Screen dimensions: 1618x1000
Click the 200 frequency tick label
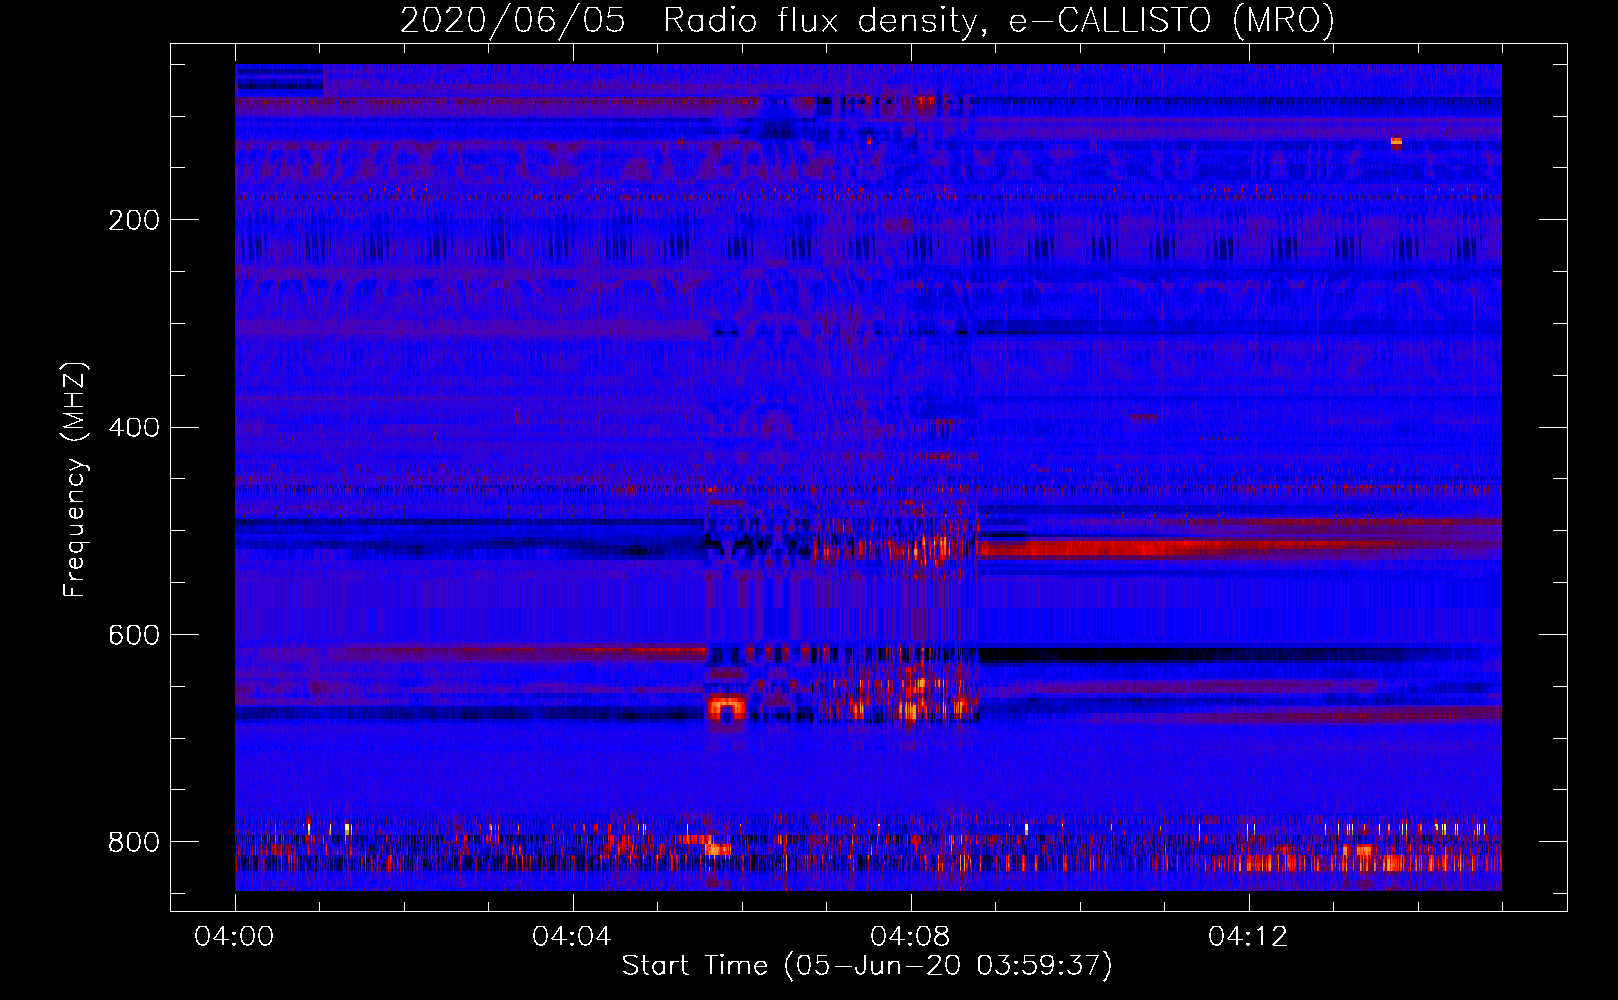[x=134, y=220]
